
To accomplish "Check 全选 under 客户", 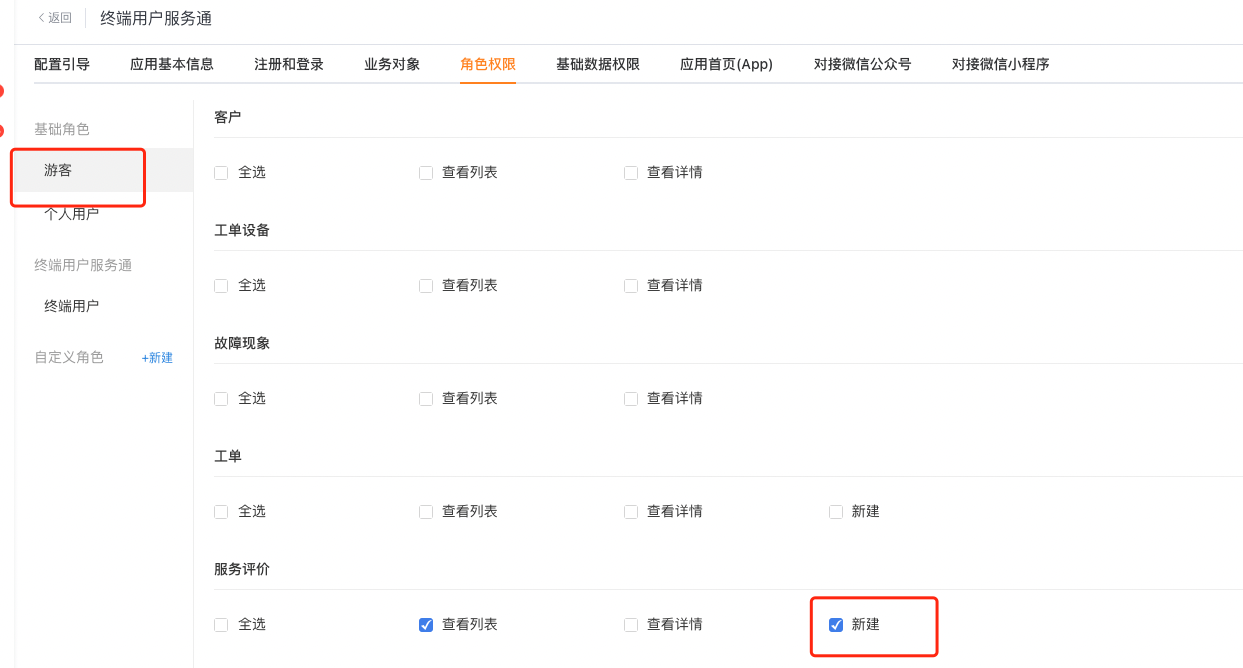I will [221, 173].
